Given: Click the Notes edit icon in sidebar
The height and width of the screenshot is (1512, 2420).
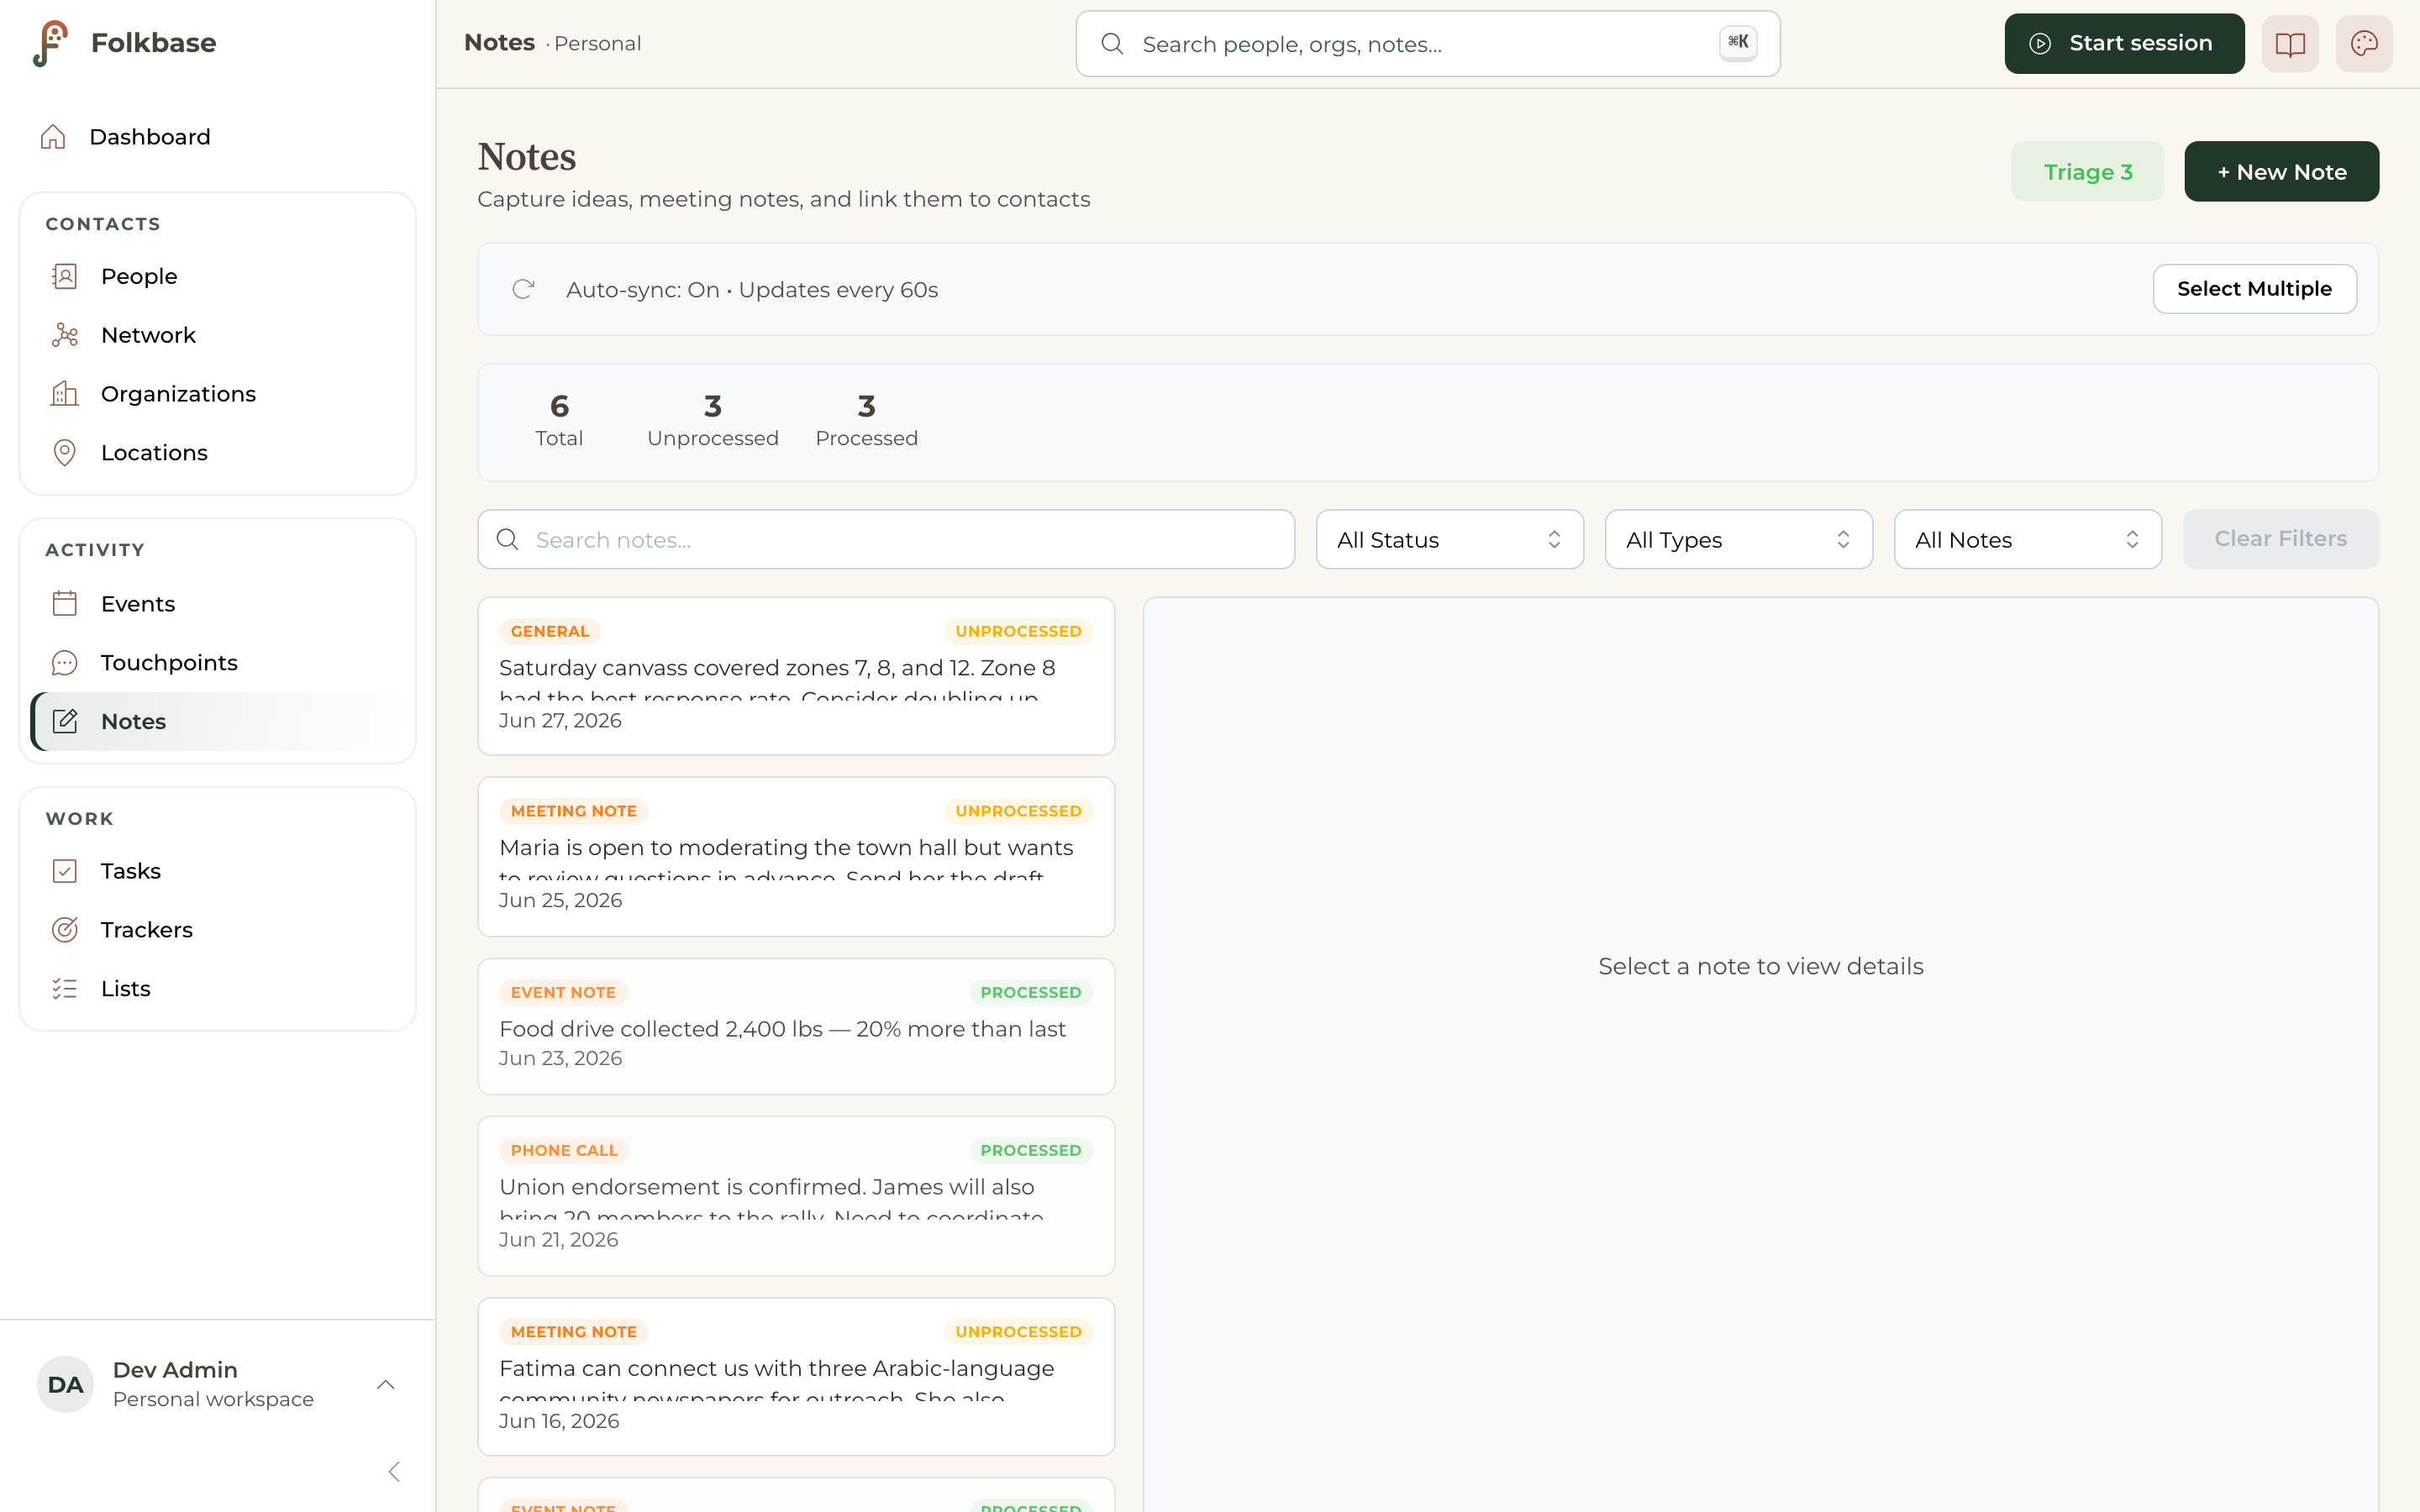Looking at the screenshot, I should click(65, 722).
